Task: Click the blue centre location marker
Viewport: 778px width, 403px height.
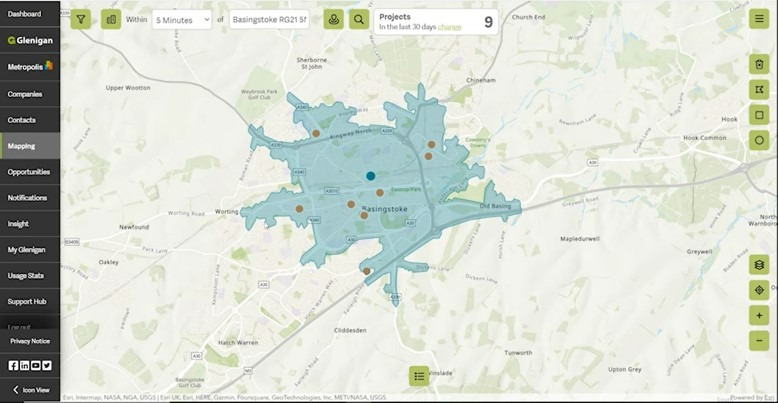Action: click(x=370, y=176)
